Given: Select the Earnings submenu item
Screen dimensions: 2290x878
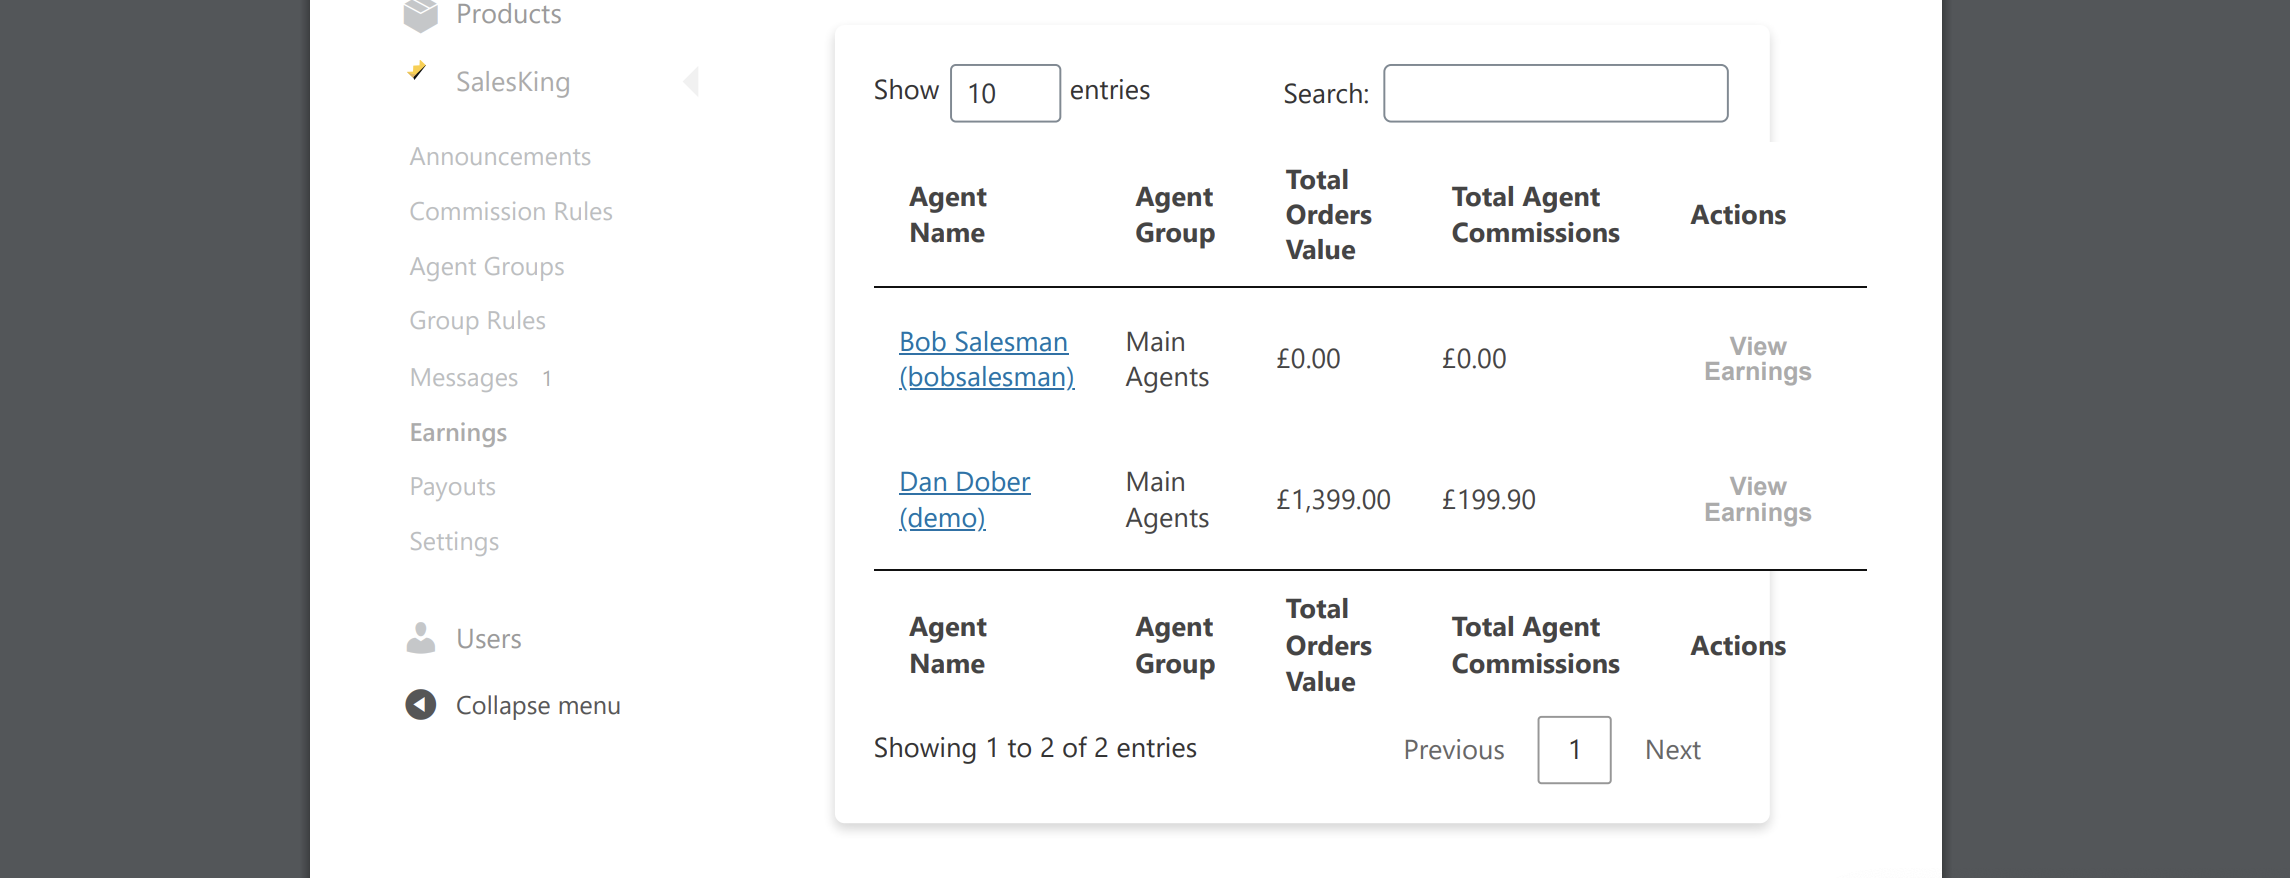Looking at the screenshot, I should tap(458, 433).
